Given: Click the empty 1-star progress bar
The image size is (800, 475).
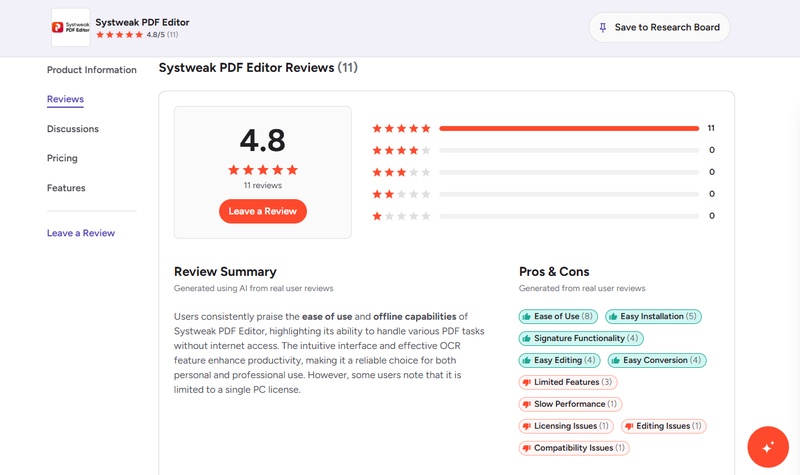Looking at the screenshot, I should [x=569, y=216].
